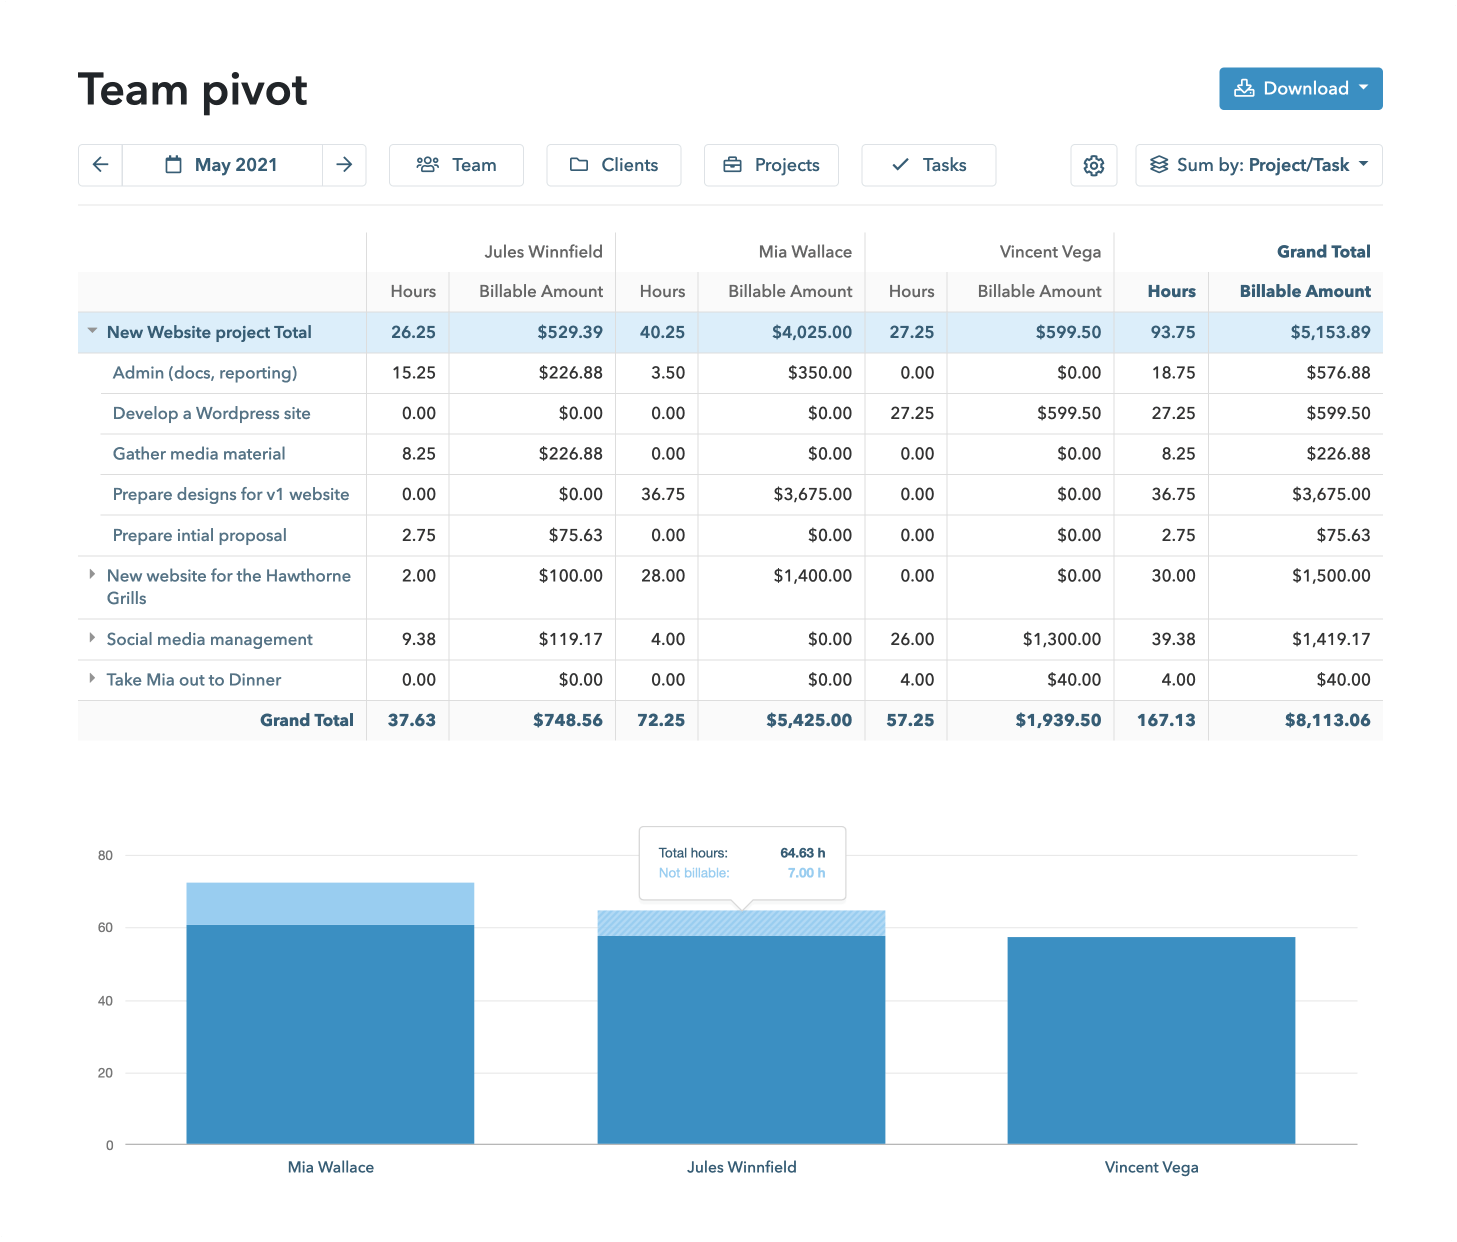Click the Team people icon in the filter bar
Screen dimensions: 1457x1242
(429, 165)
